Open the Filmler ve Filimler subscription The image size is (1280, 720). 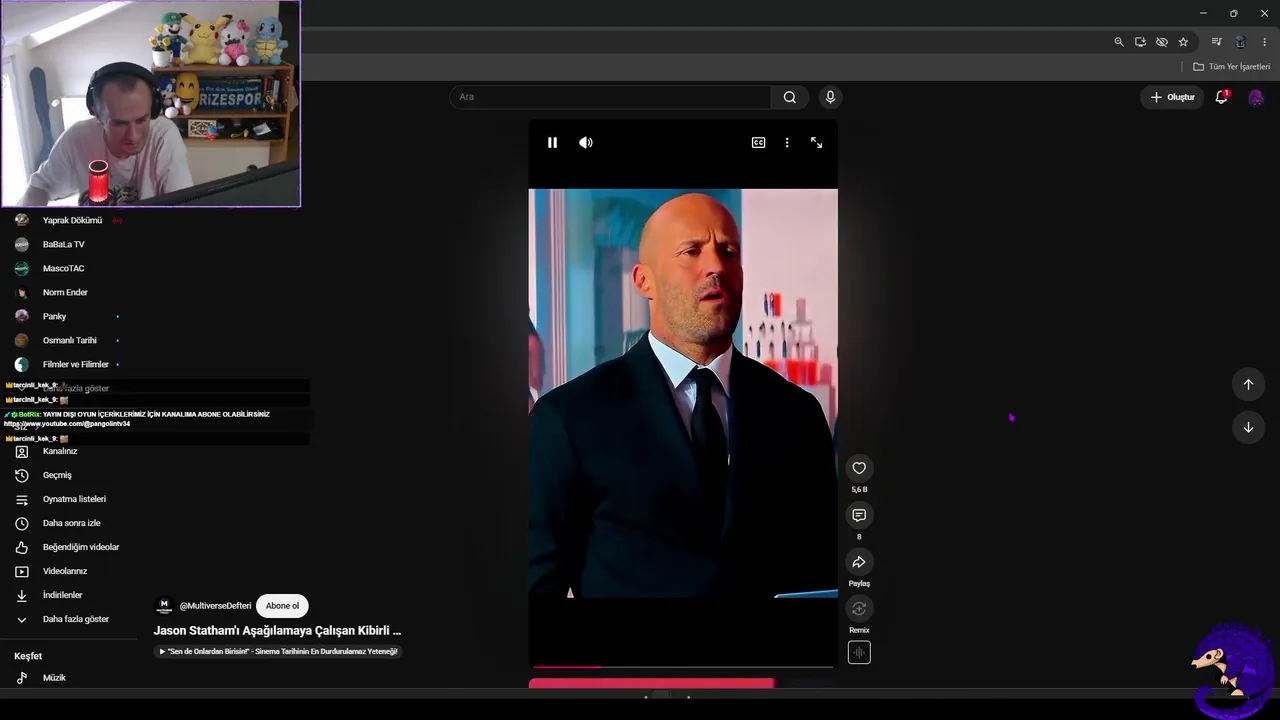[x=75, y=364]
